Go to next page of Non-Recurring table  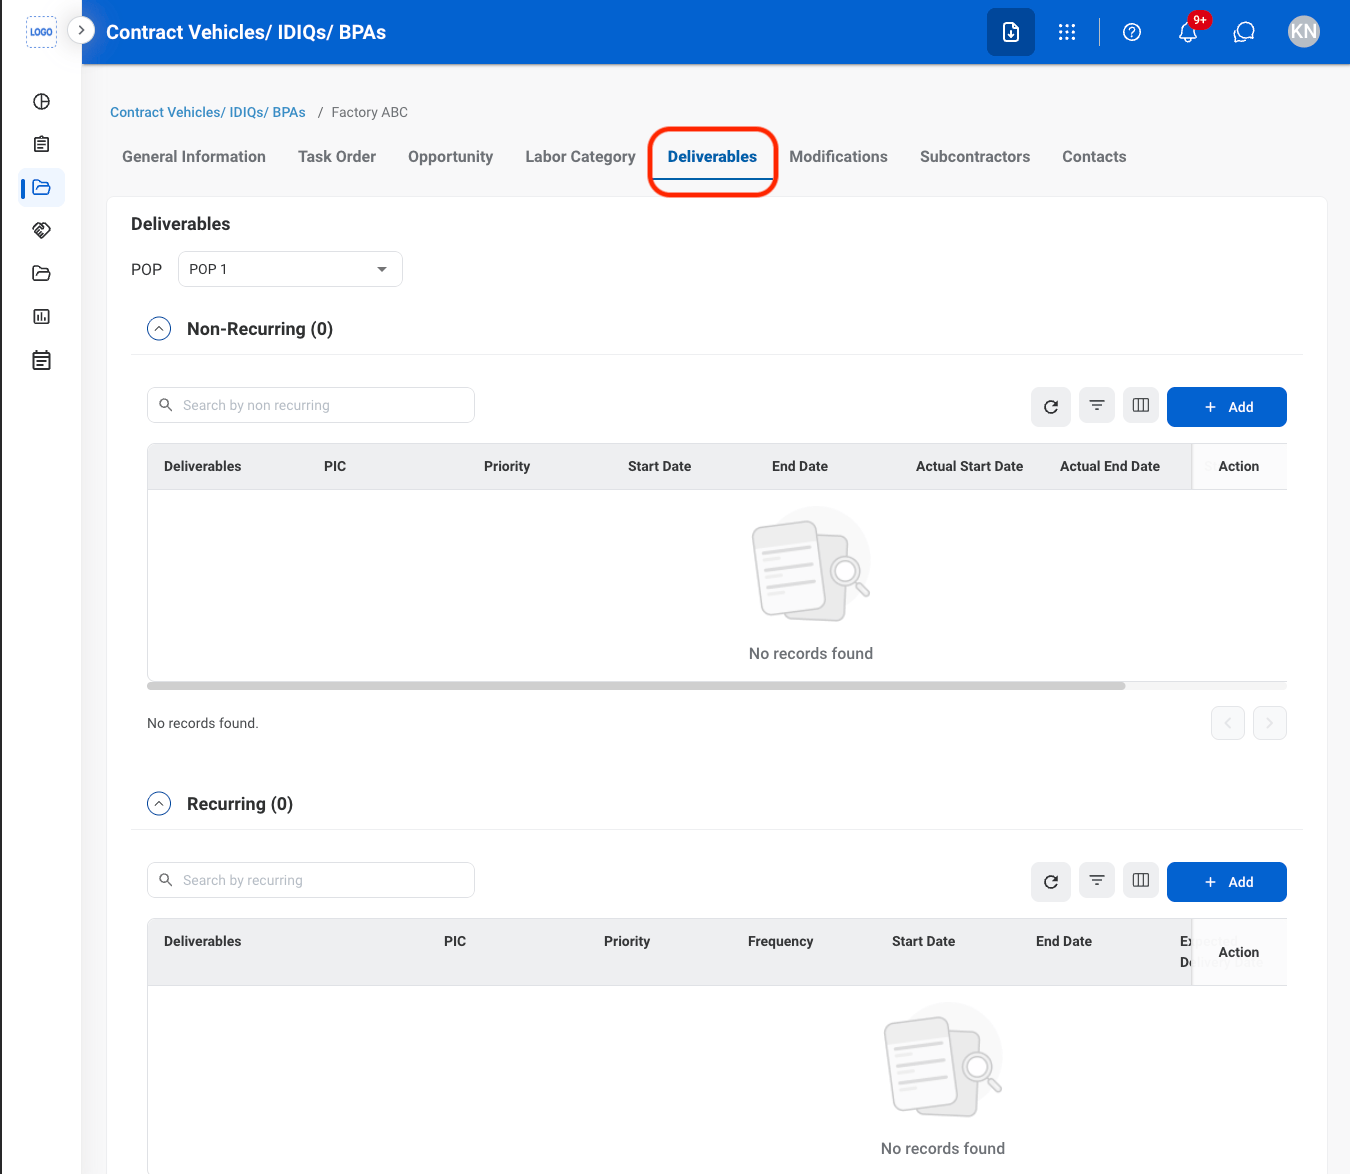click(1270, 723)
